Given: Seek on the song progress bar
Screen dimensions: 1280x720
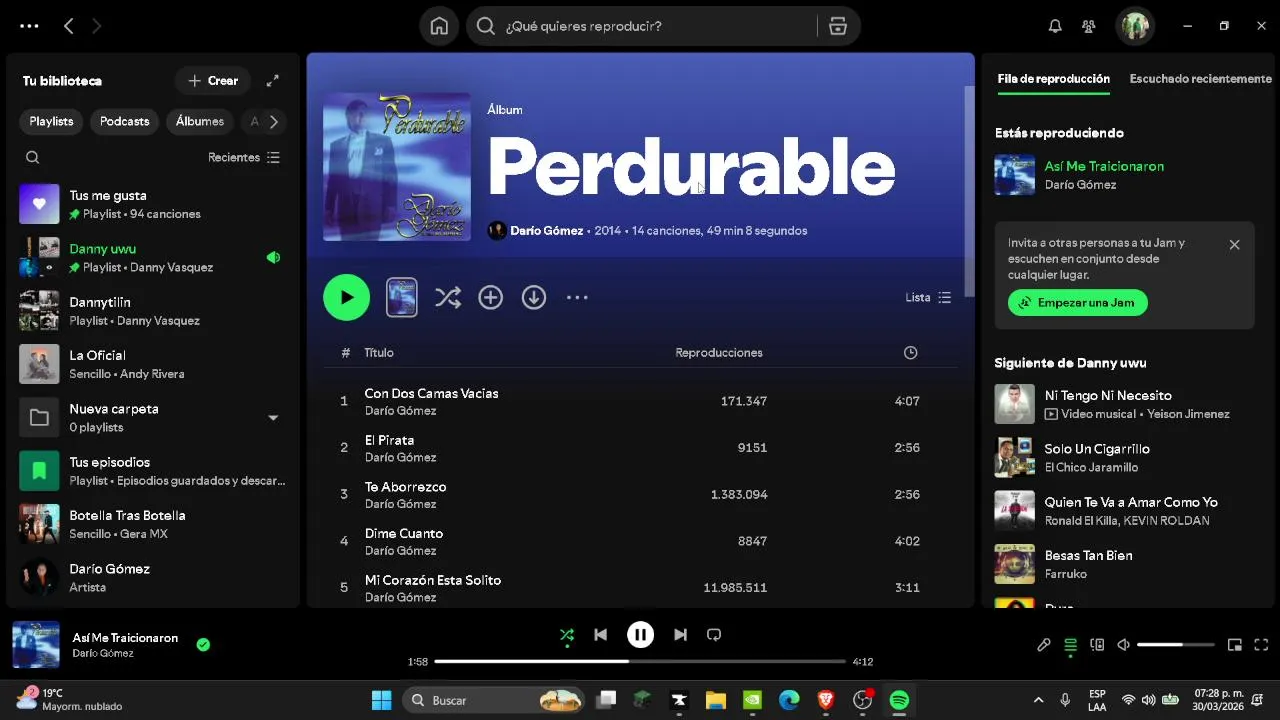Looking at the screenshot, I should click(x=640, y=661).
